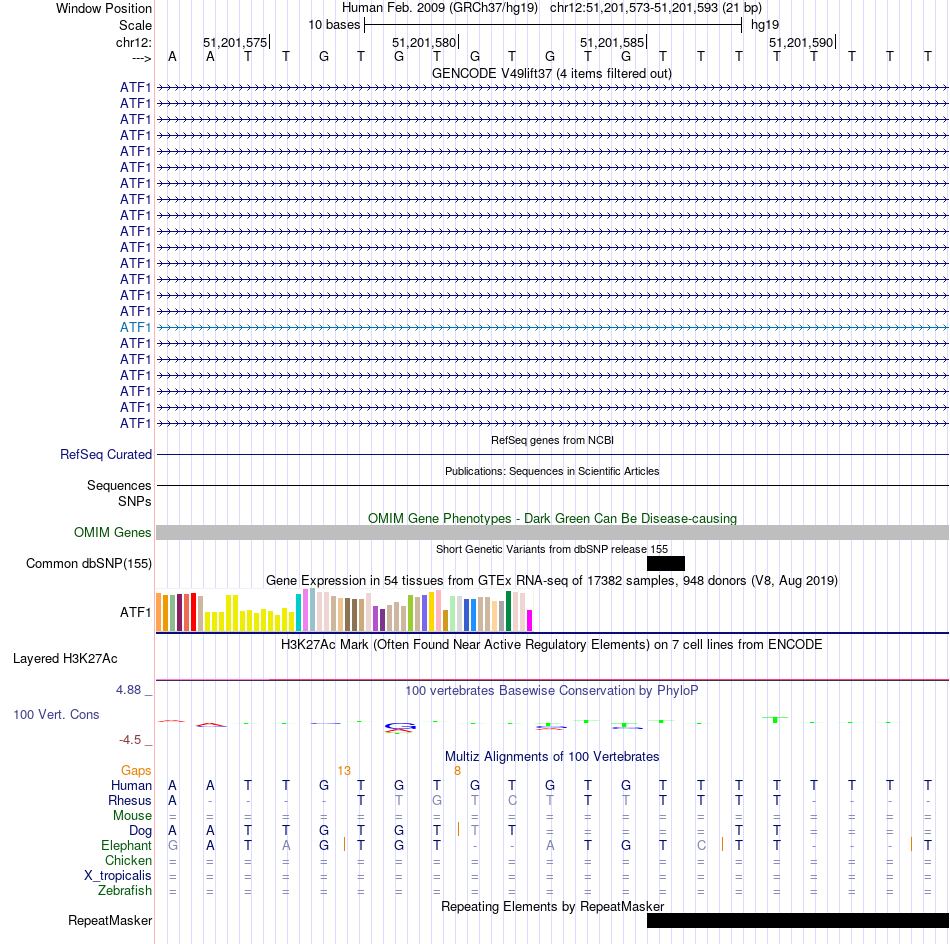Viewport: 950px width, 944px height.
Task: Open the RefSeq Curated track label
Action: 105,454
